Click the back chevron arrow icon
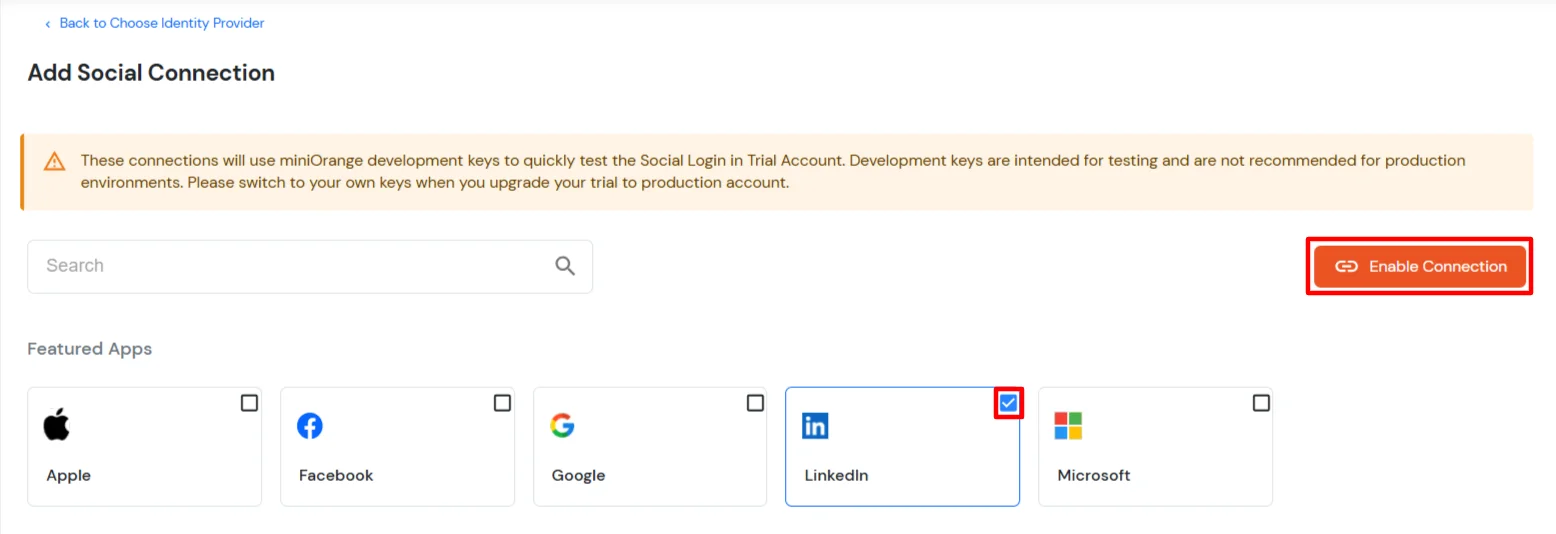 click(47, 23)
